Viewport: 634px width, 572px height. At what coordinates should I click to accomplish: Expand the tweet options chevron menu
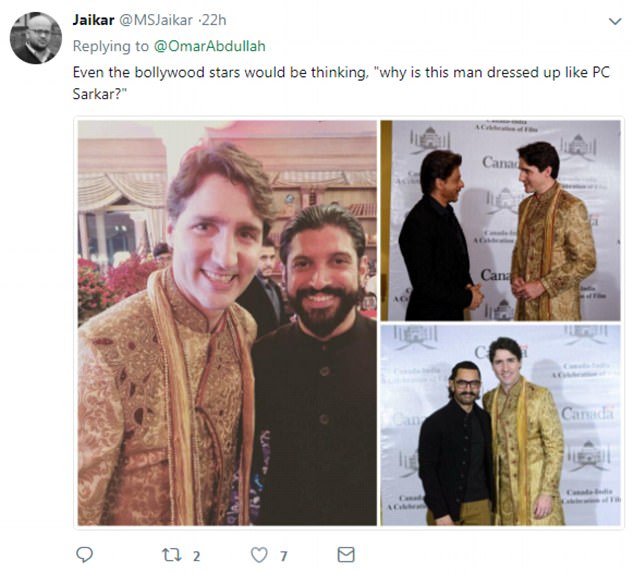click(x=615, y=21)
